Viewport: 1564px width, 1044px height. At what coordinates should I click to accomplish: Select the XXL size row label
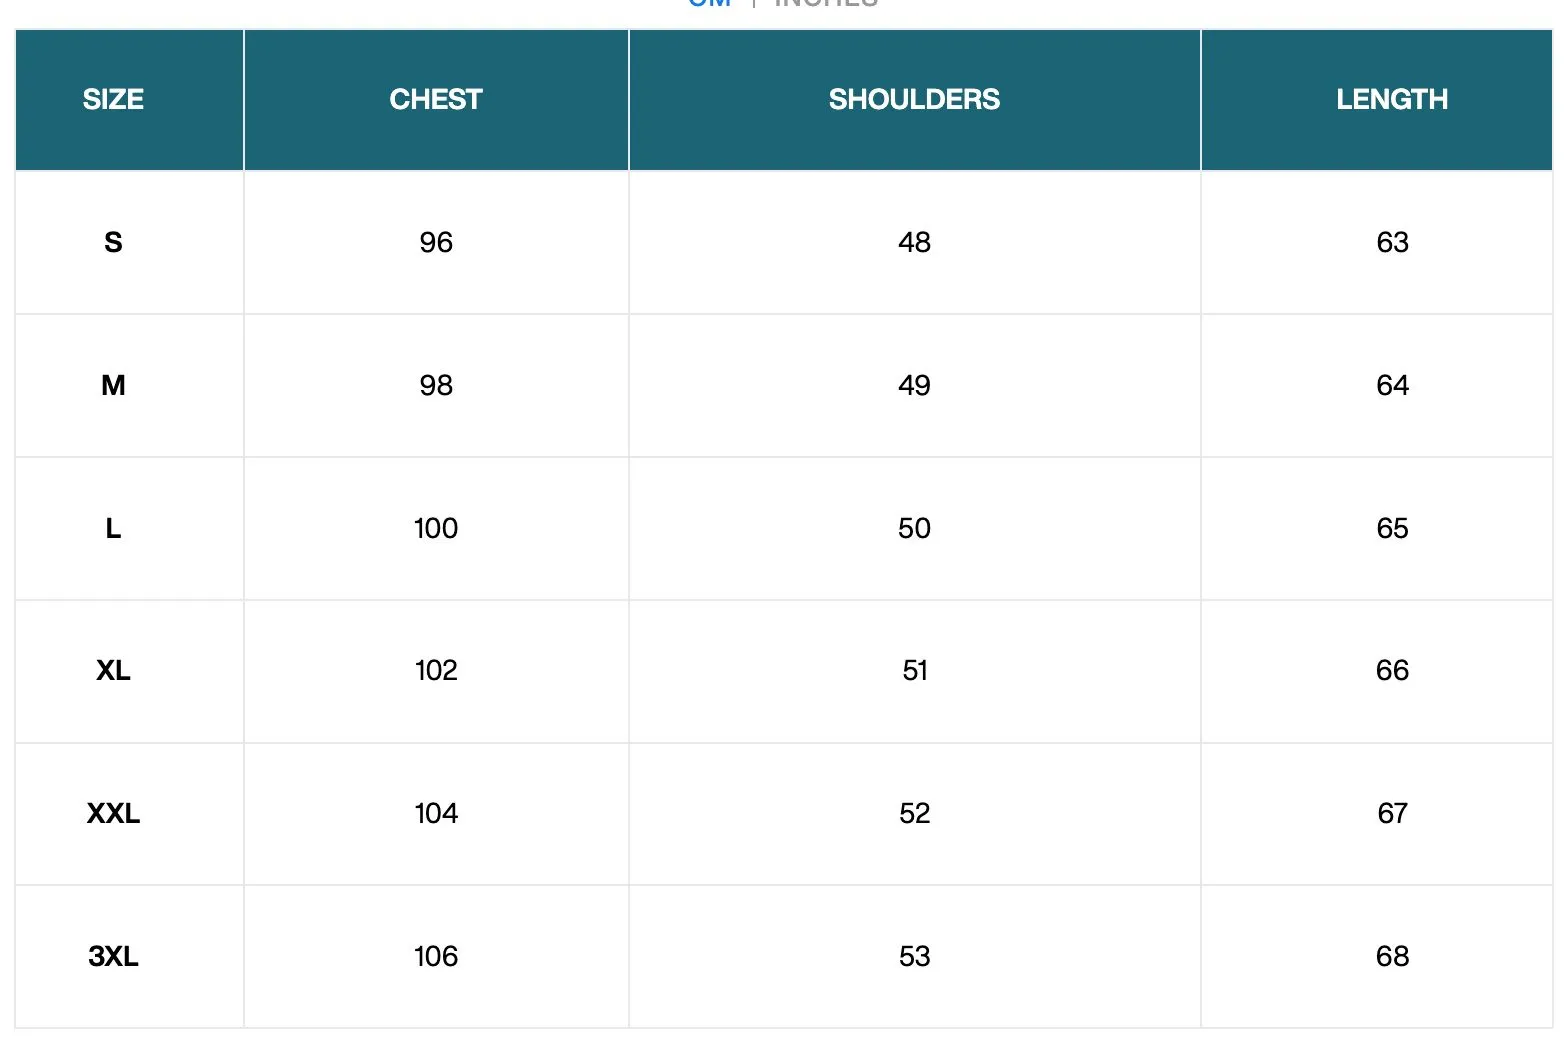[x=113, y=813]
